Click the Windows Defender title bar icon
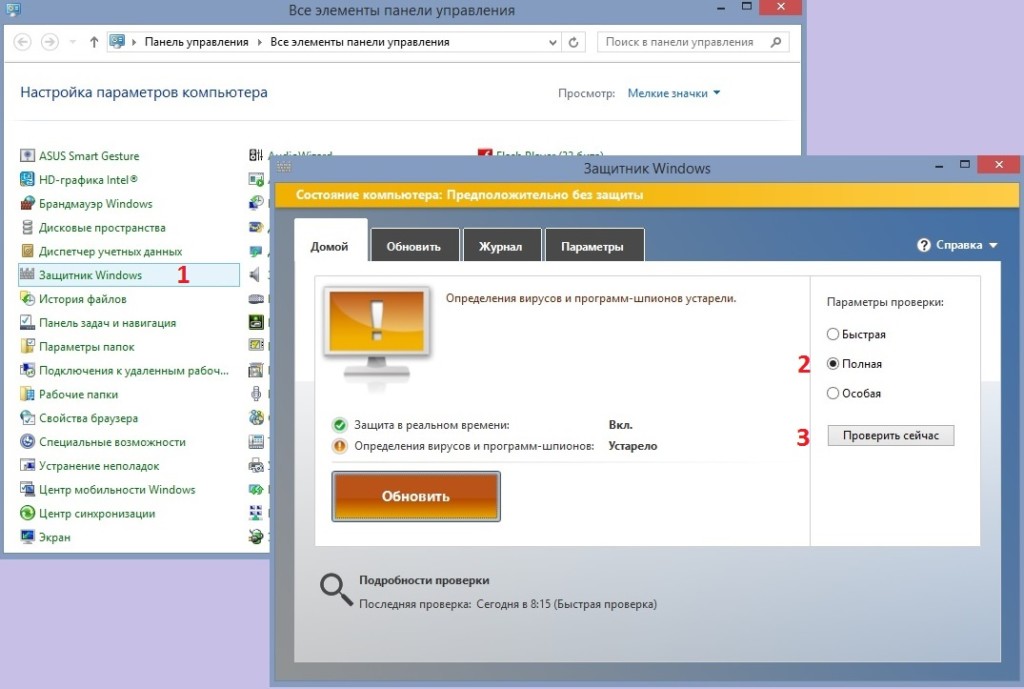1024x689 pixels. tap(284, 167)
